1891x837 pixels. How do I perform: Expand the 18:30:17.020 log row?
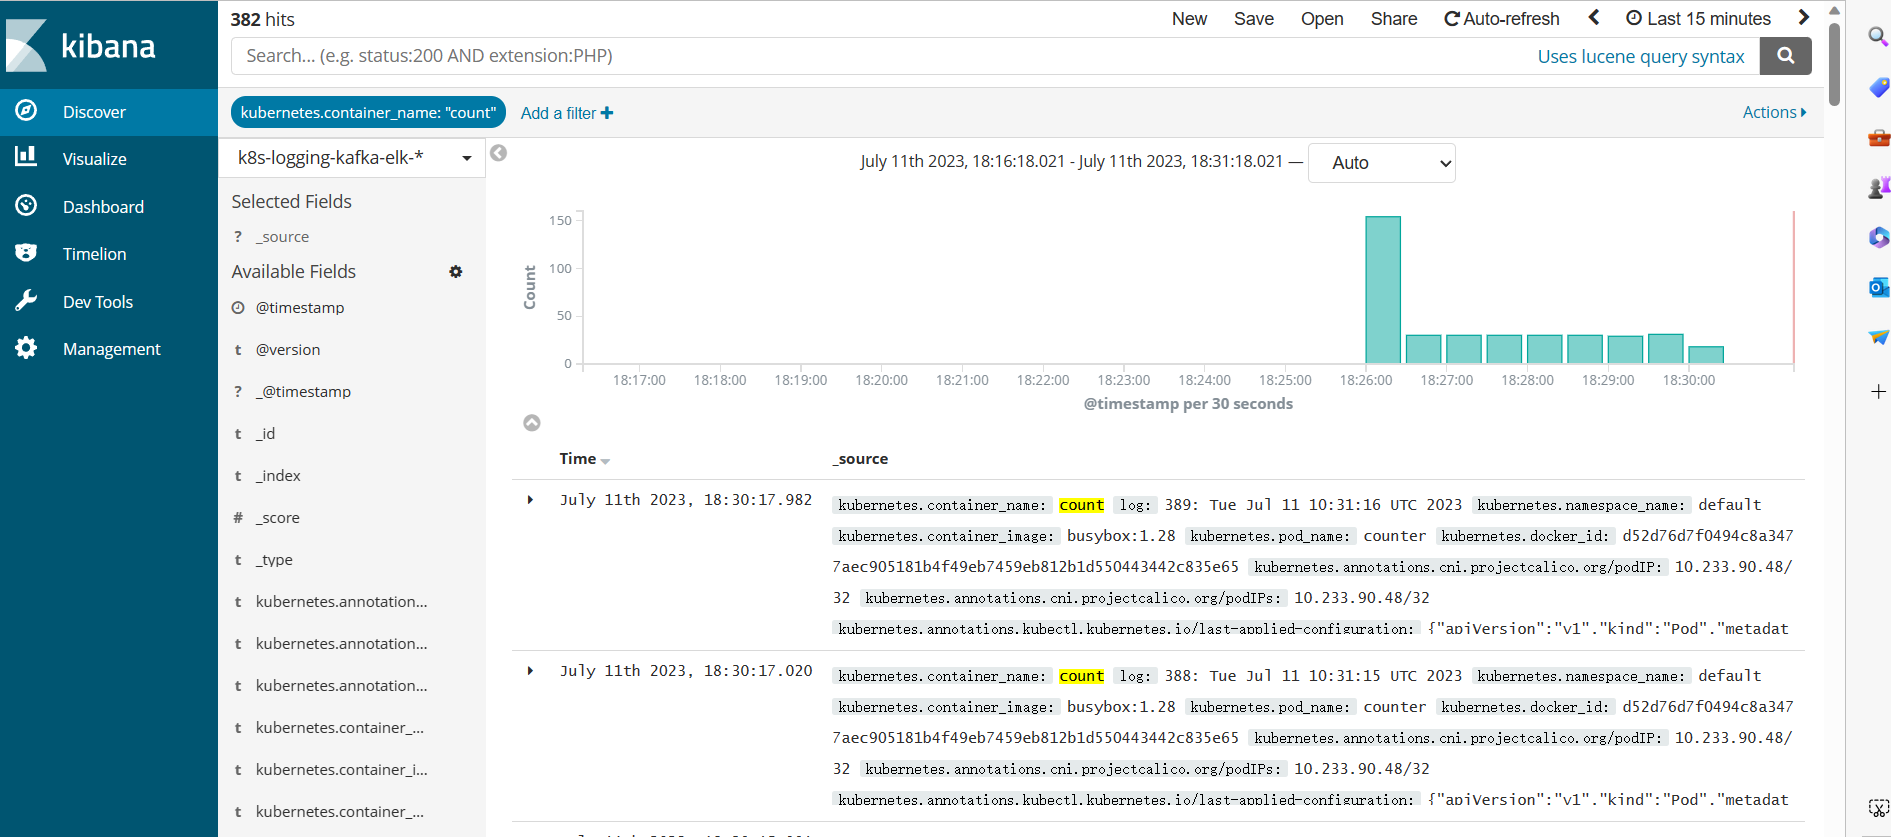click(530, 671)
